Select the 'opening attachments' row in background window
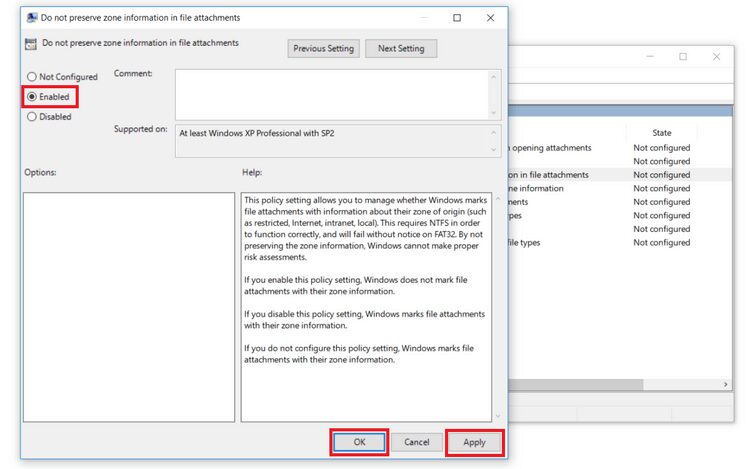This screenshot has height=469, width=750. click(619, 148)
